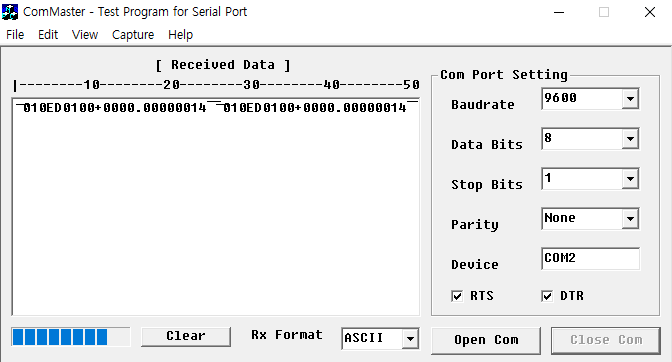Click the Open Com button

[486, 341]
